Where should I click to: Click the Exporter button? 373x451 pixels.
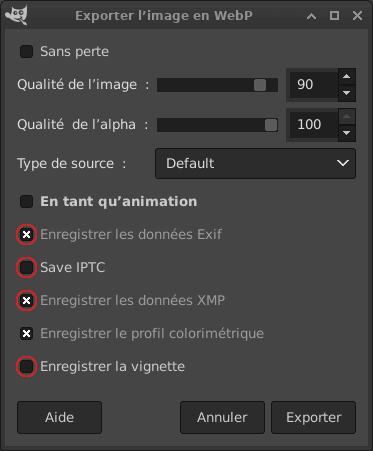coord(313,417)
